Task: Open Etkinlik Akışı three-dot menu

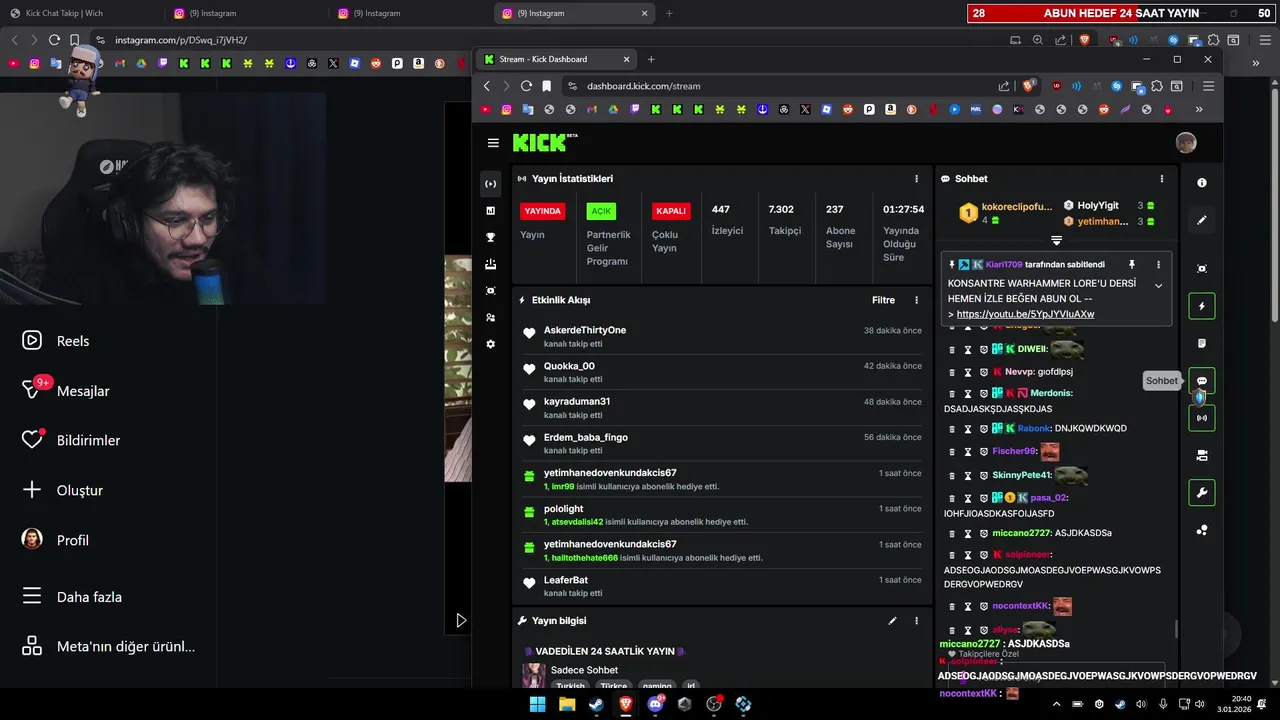Action: tap(916, 300)
